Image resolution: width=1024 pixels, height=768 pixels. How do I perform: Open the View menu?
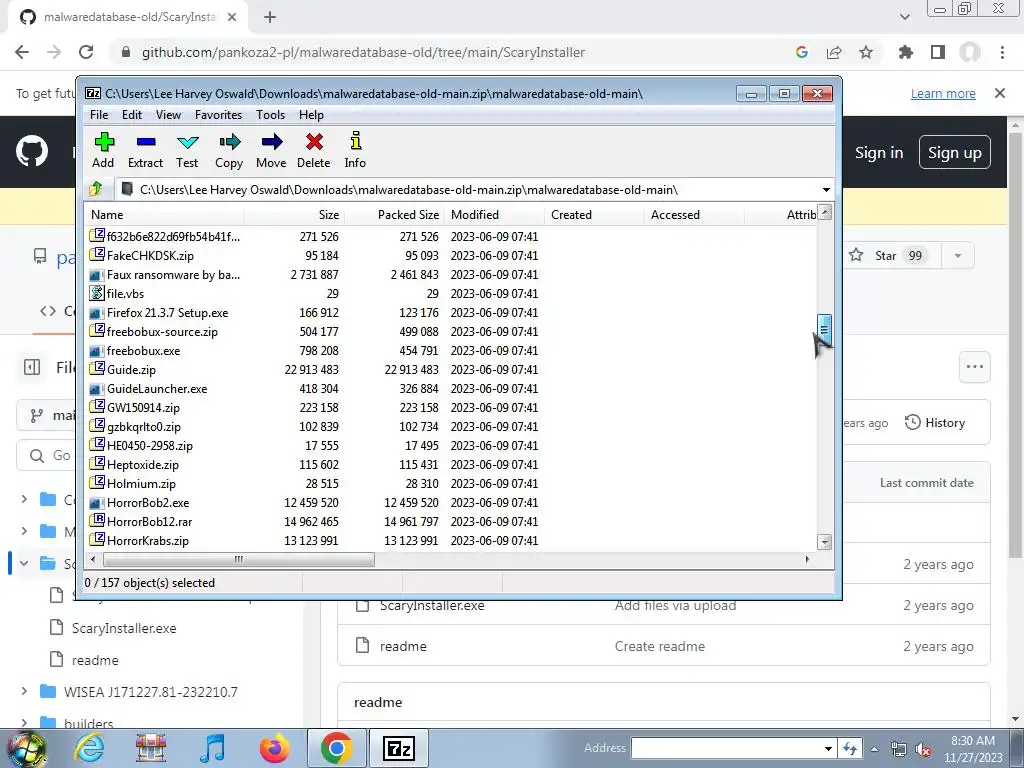[168, 115]
